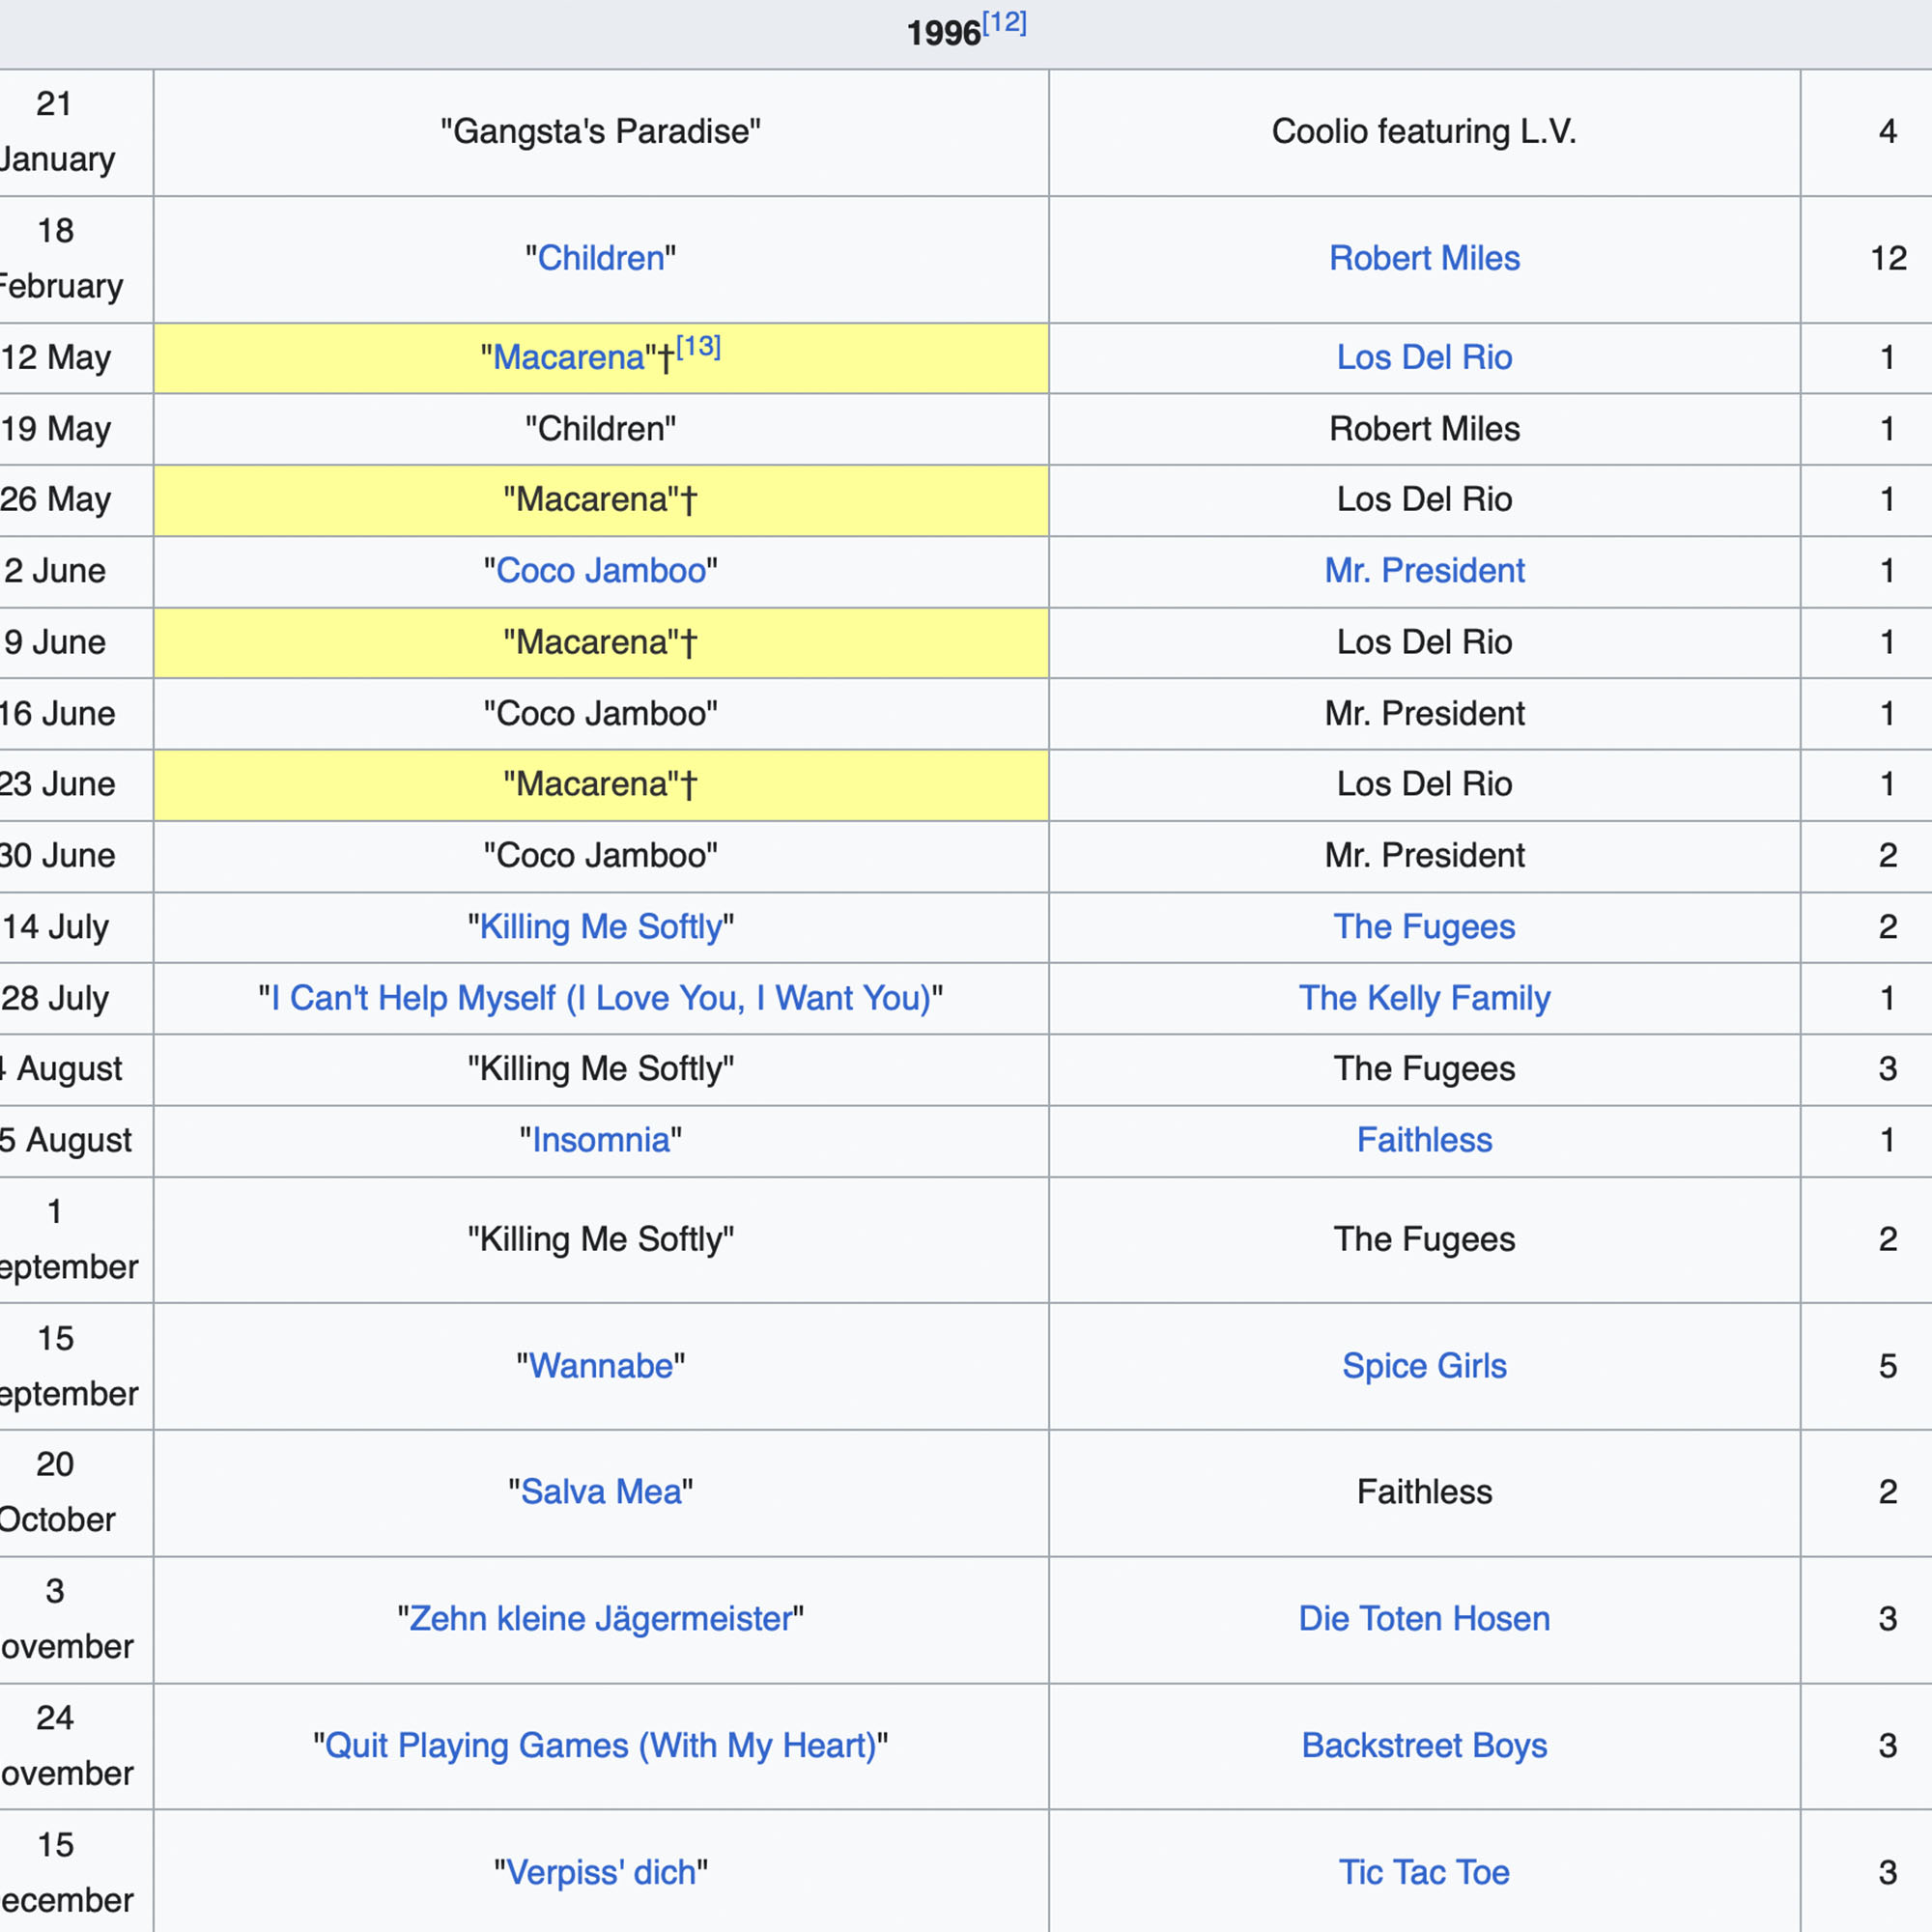The height and width of the screenshot is (1932, 1932).
Task: Click Mr. President in 30 June row
Action: click(1424, 855)
